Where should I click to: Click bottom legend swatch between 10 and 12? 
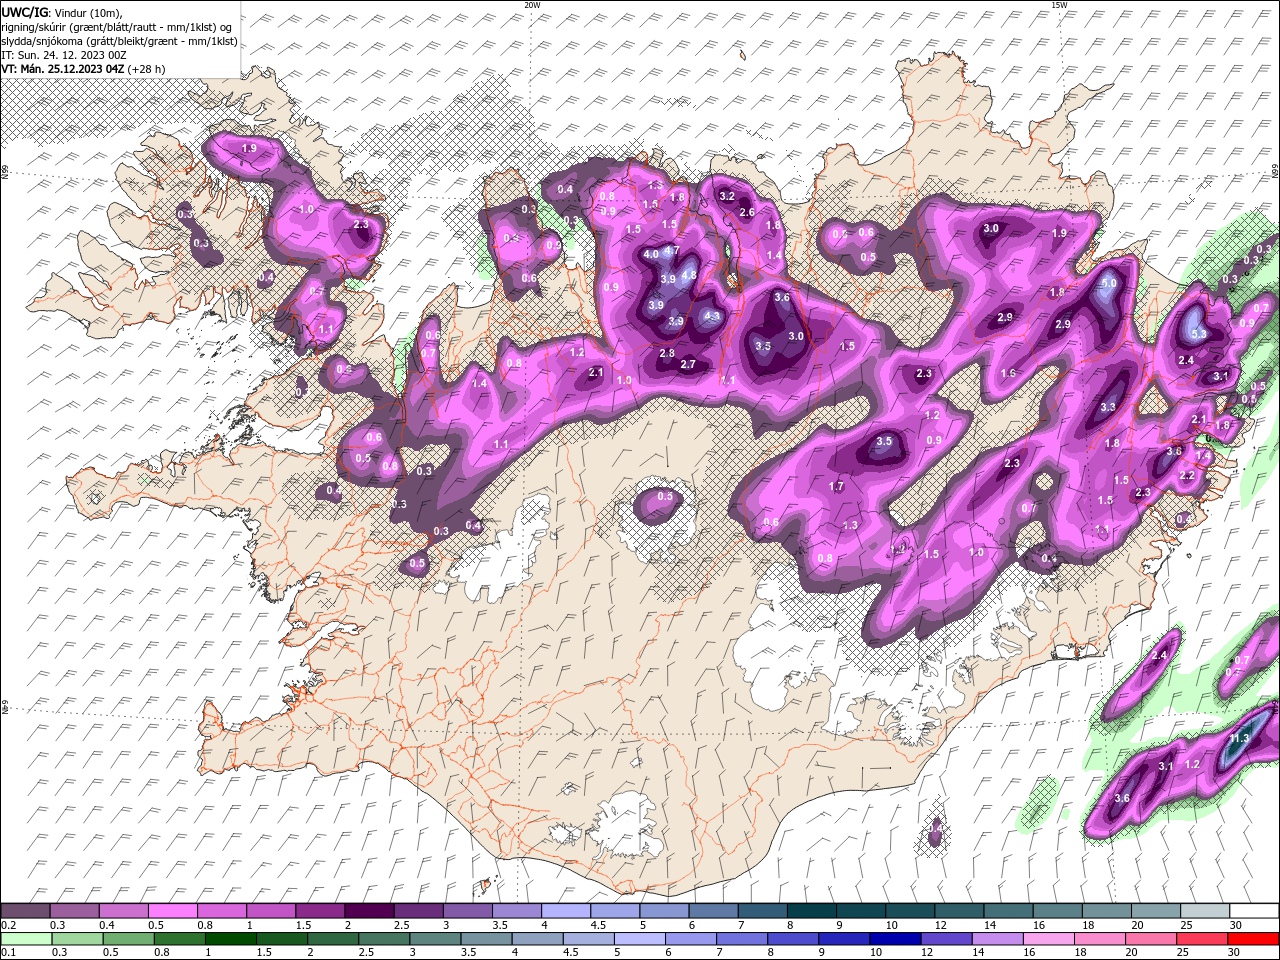pyautogui.click(x=896, y=938)
